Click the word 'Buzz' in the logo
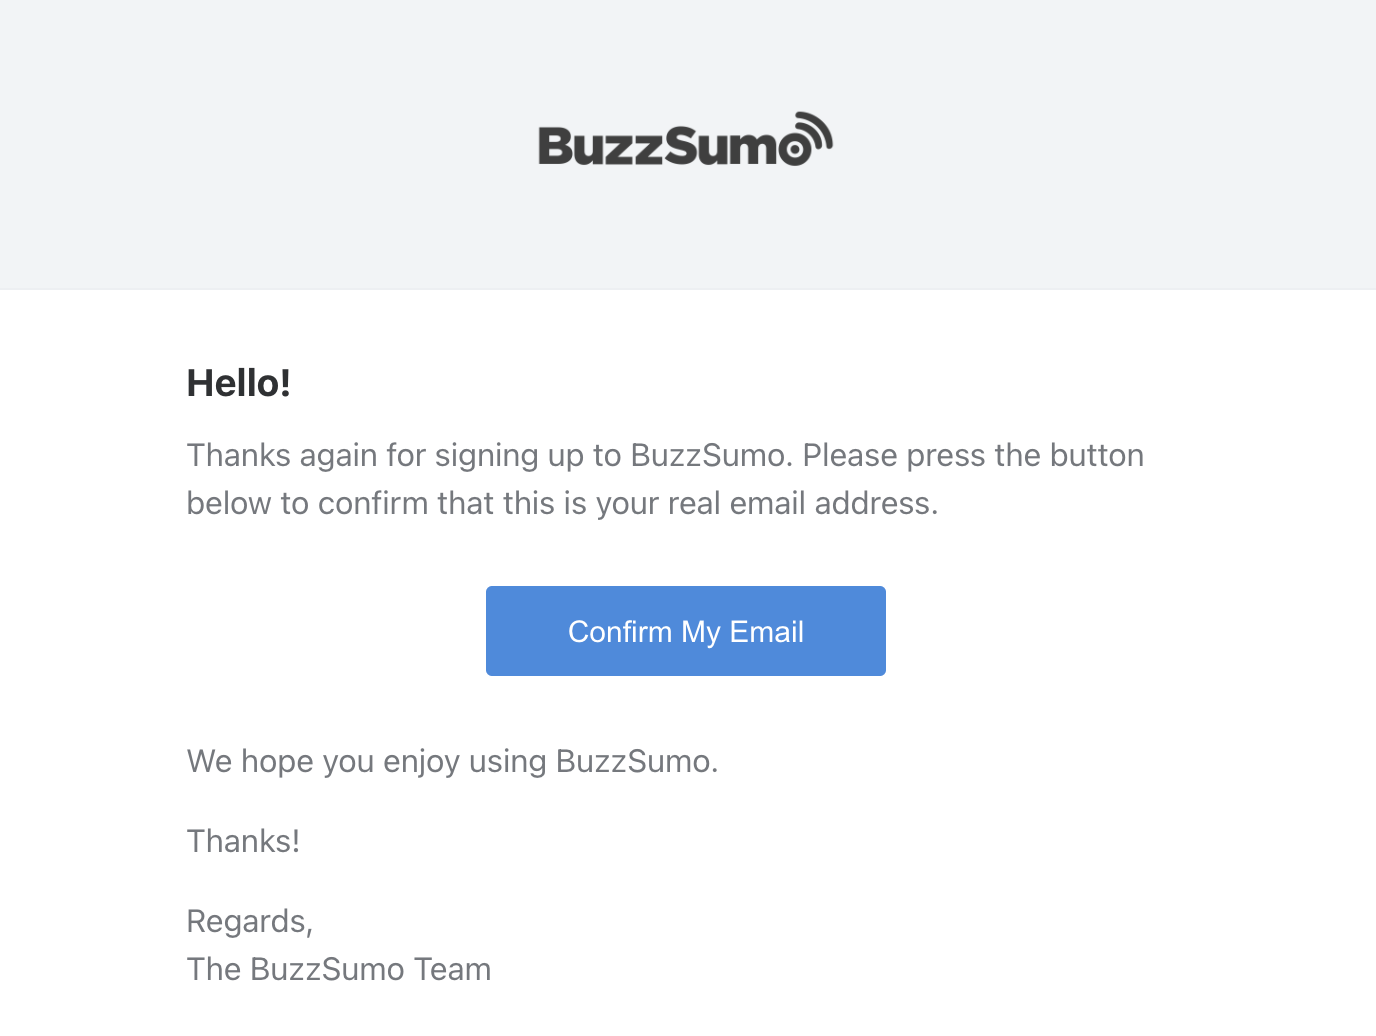 [600, 146]
